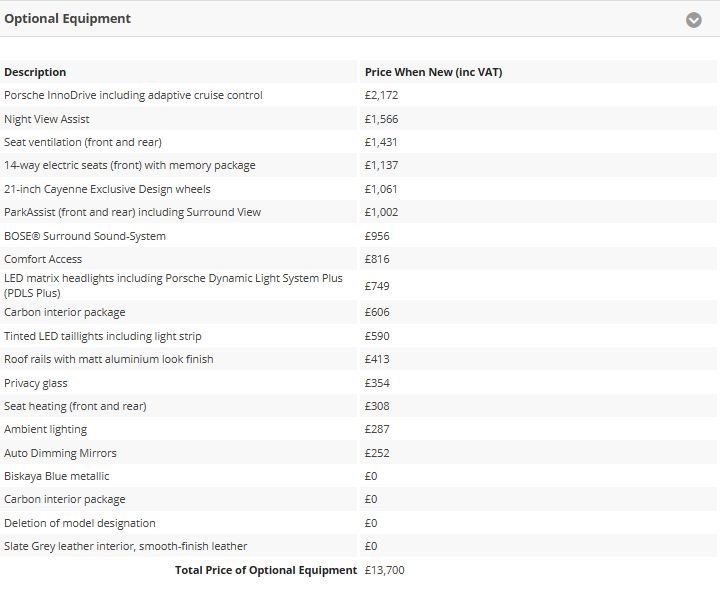Click the BOSE Surround Sound-System entry
The width and height of the screenshot is (722, 600).
[85, 236]
